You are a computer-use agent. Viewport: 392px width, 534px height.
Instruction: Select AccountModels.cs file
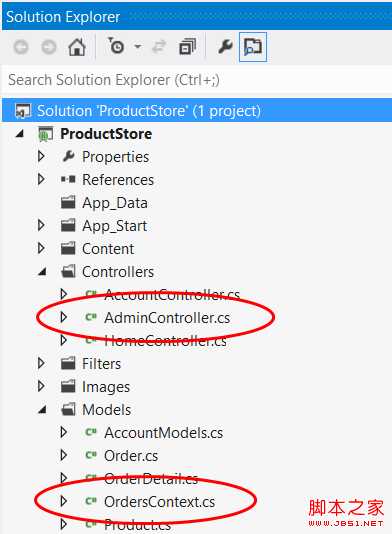tap(163, 433)
